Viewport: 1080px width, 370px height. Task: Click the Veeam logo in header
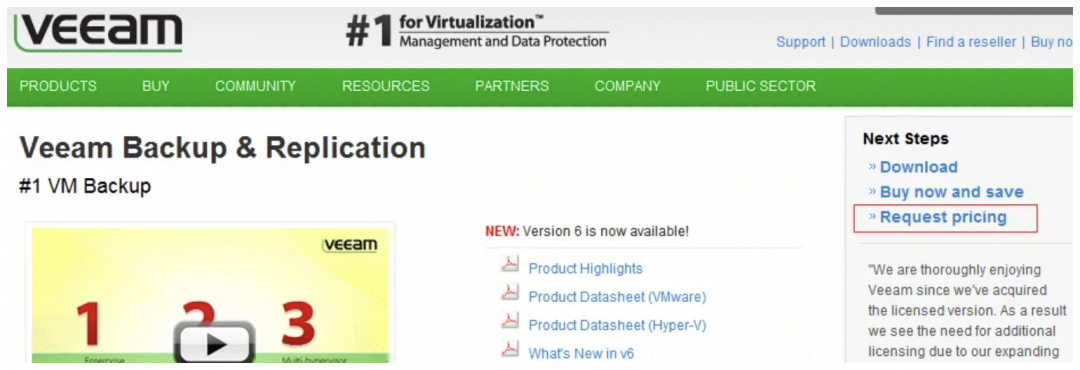(98, 31)
